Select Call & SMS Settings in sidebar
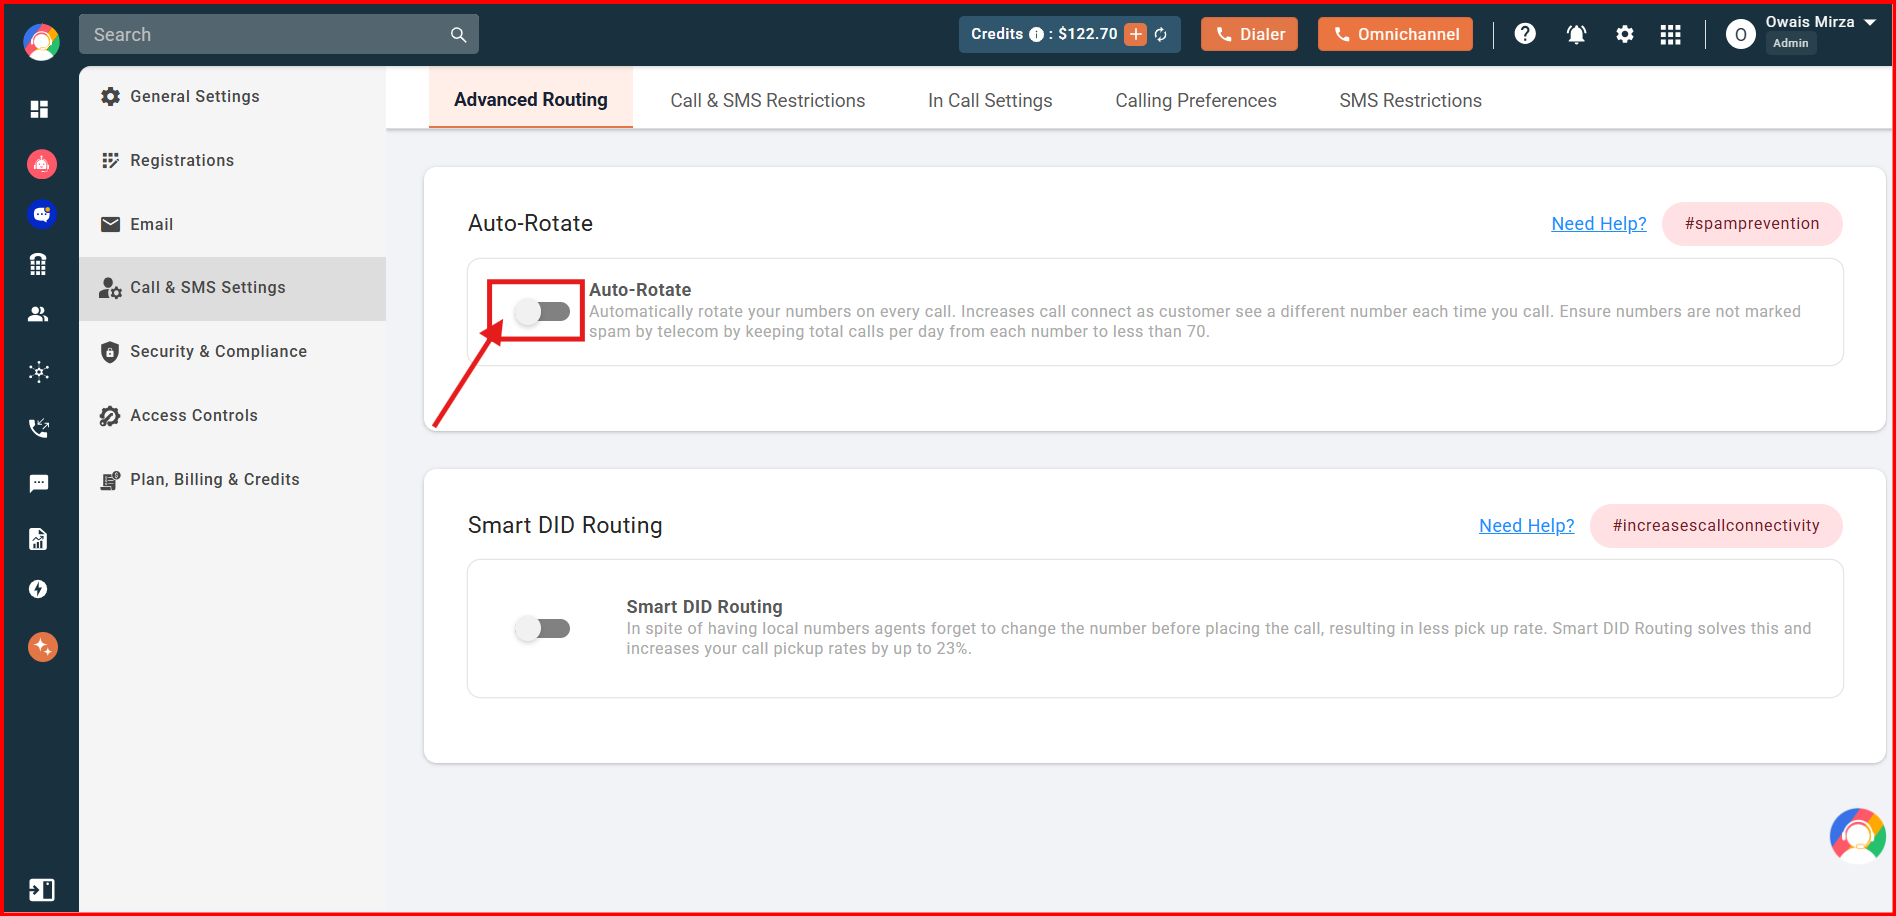The height and width of the screenshot is (916, 1896). point(232,288)
